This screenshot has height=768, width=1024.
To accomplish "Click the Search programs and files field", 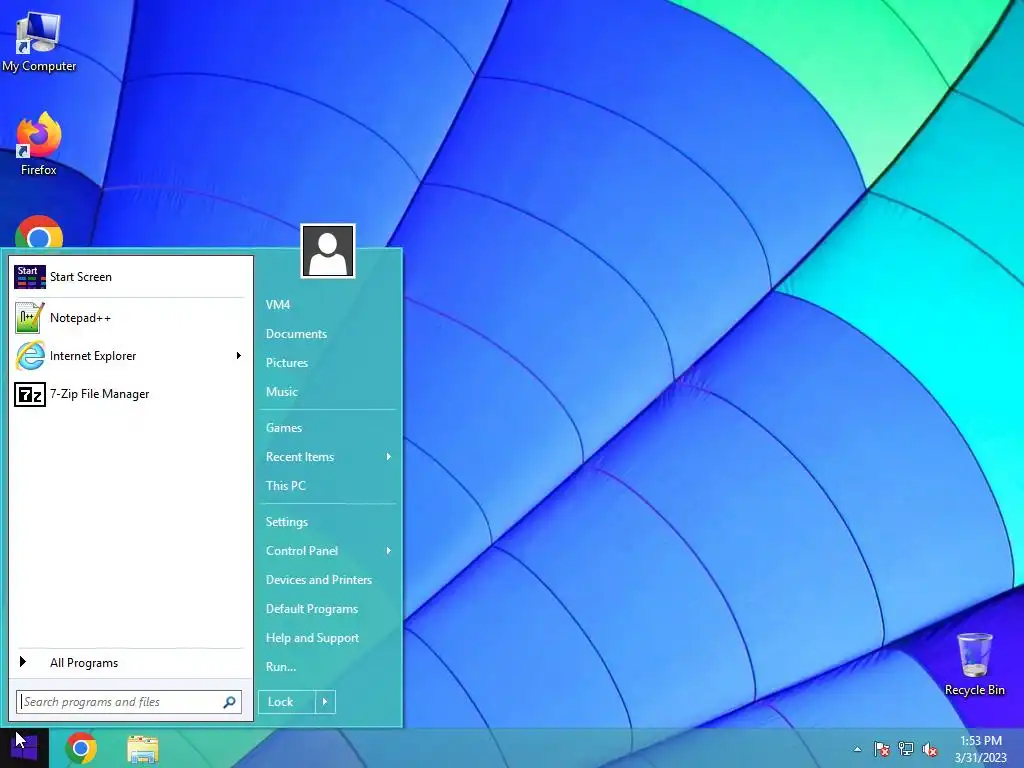I will tap(129, 702).
